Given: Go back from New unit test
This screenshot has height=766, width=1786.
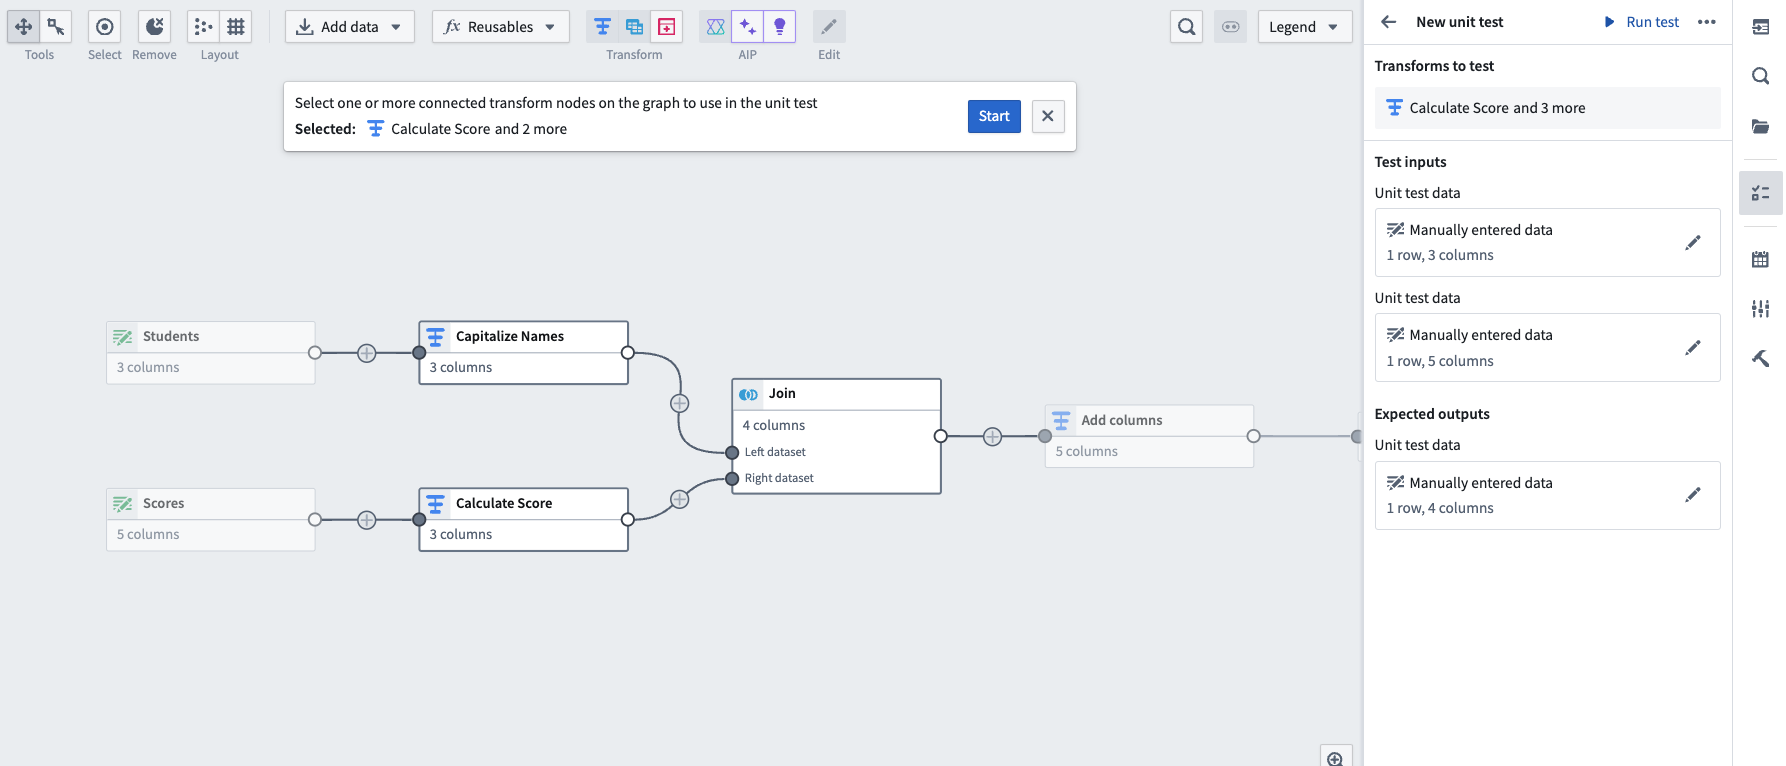Looking at the screenshot, I should pos(1389,21).
